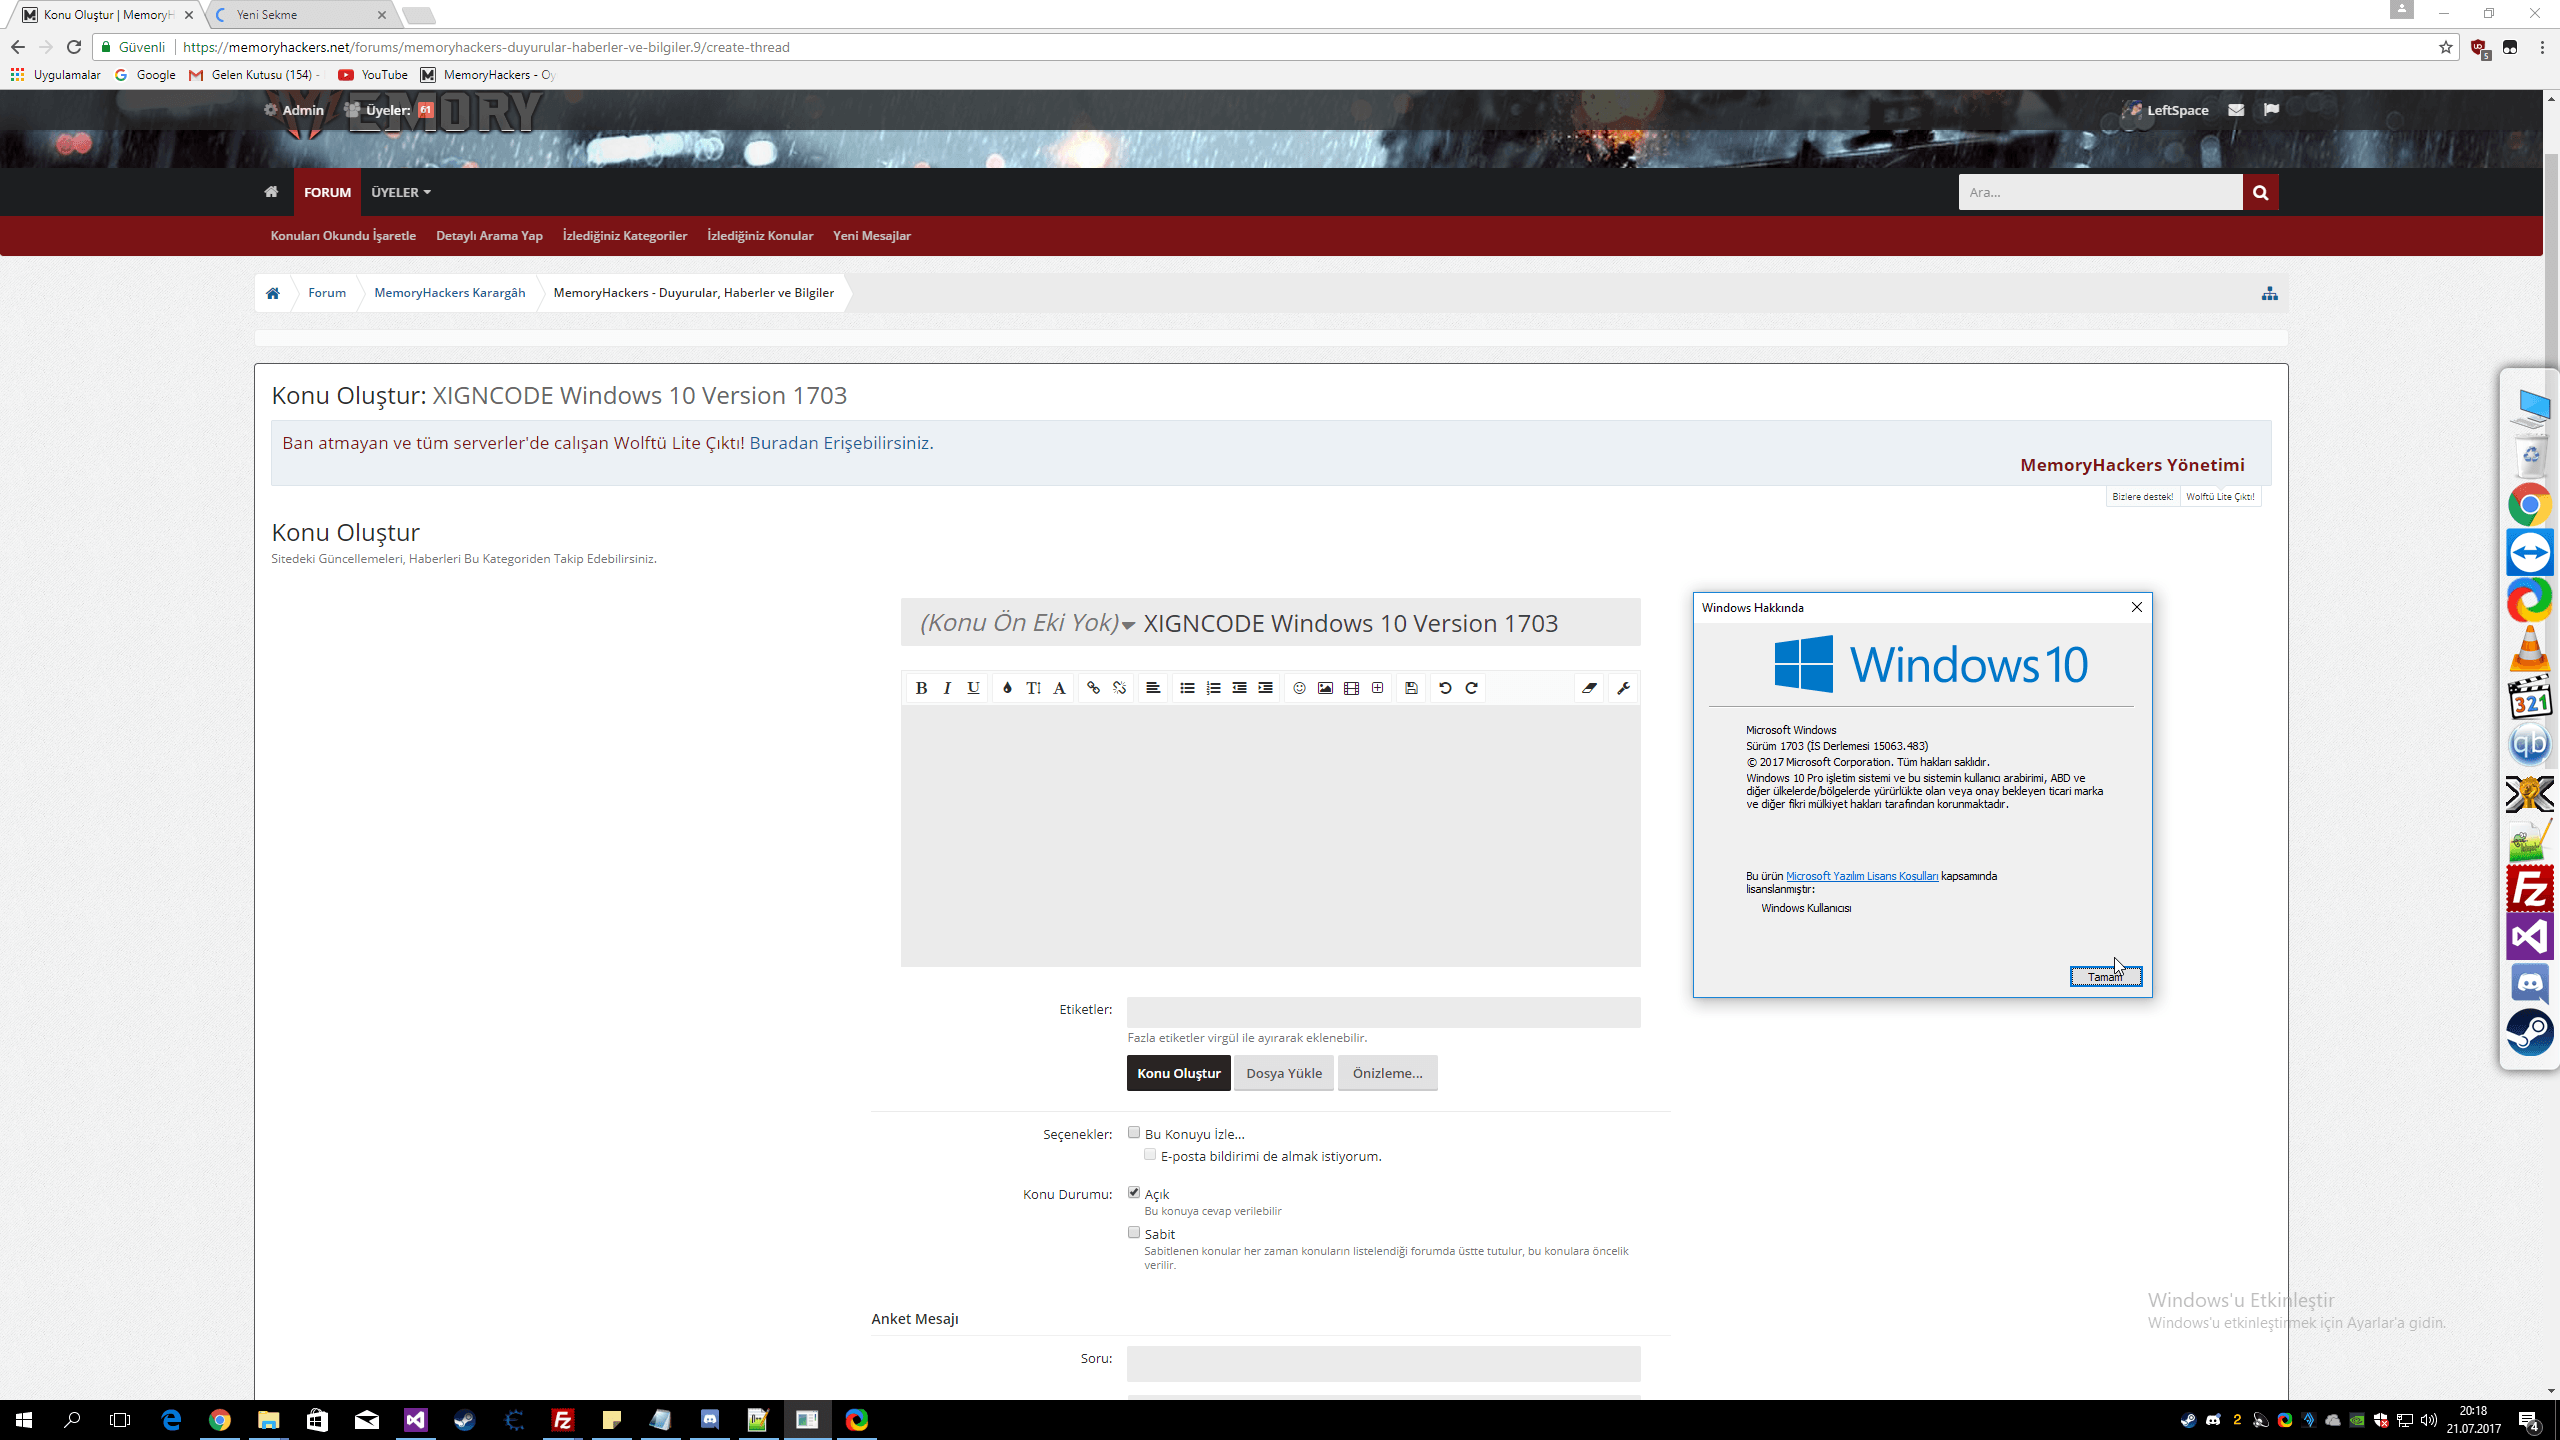
Task: Click the 'Dosya Yükle' upload button
Action: click(1284, 1073)
